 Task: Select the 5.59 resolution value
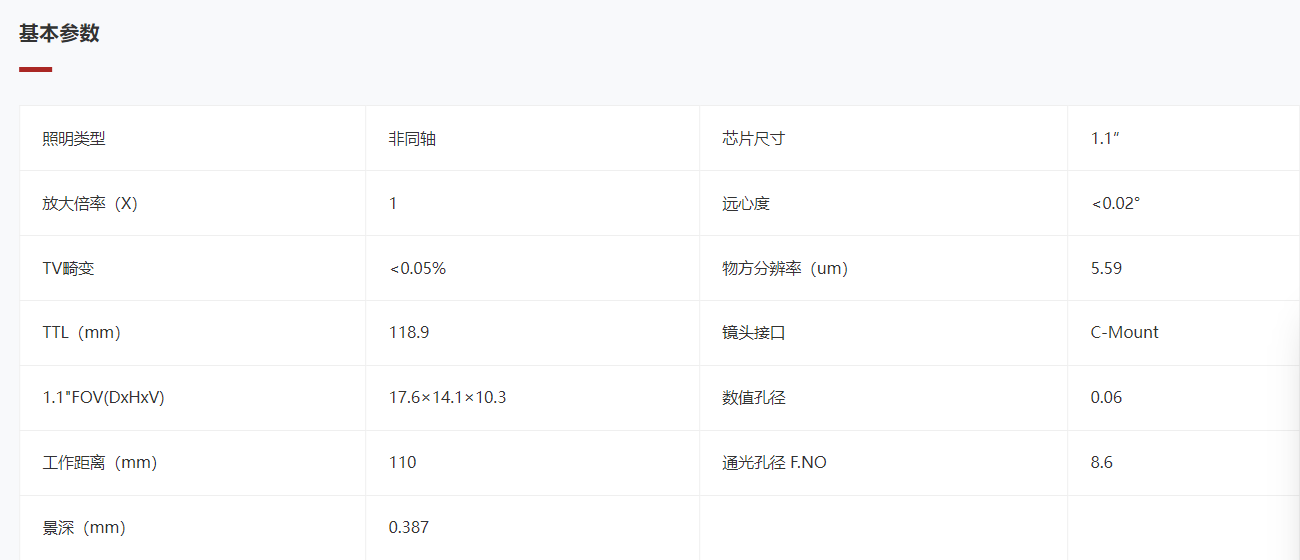(x=1107, y=268)
